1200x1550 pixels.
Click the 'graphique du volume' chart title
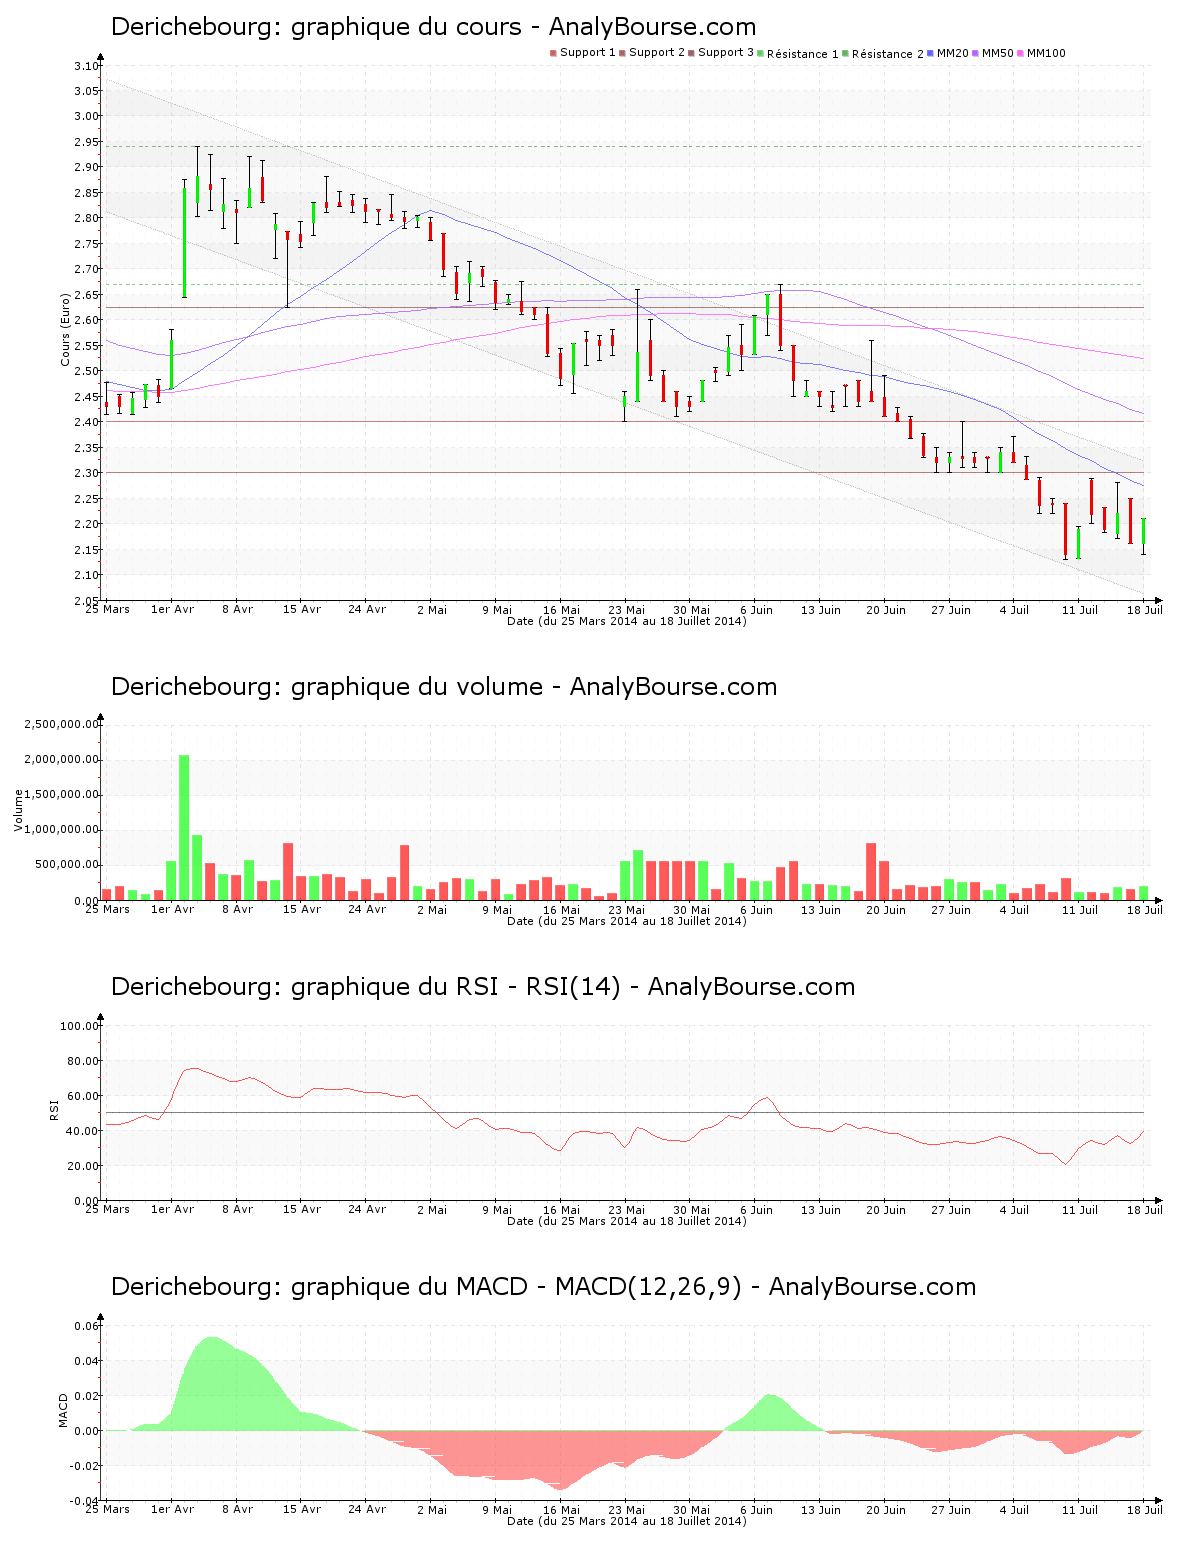[x=444, y=687]
